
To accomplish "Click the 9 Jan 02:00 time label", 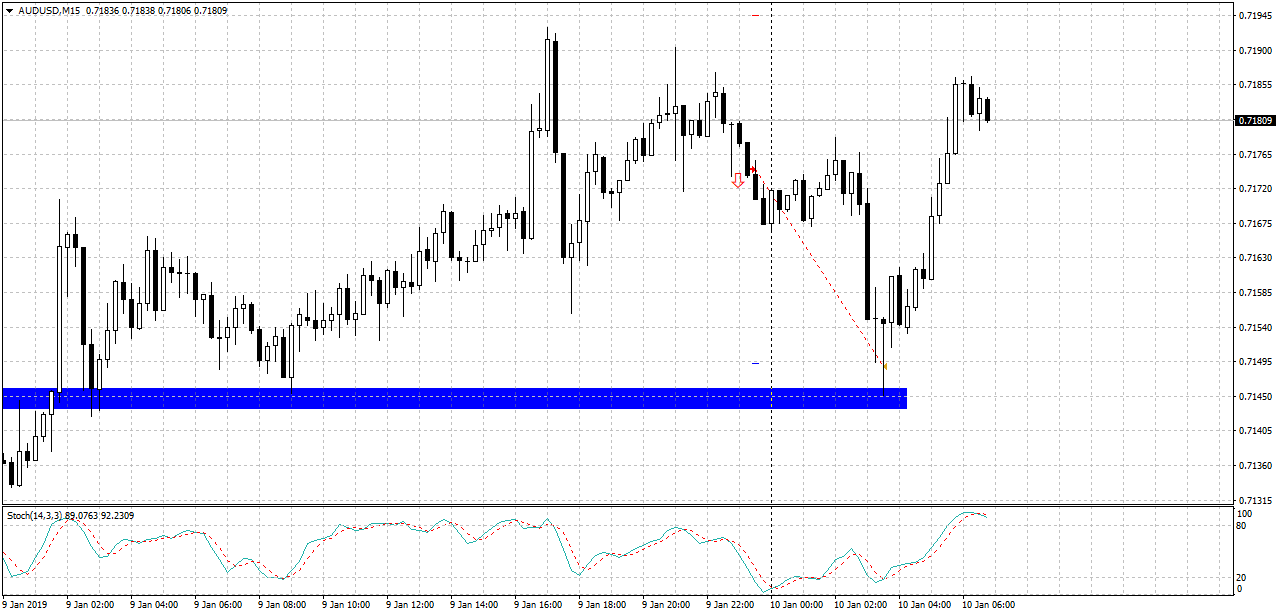I will tap(90, 605).
